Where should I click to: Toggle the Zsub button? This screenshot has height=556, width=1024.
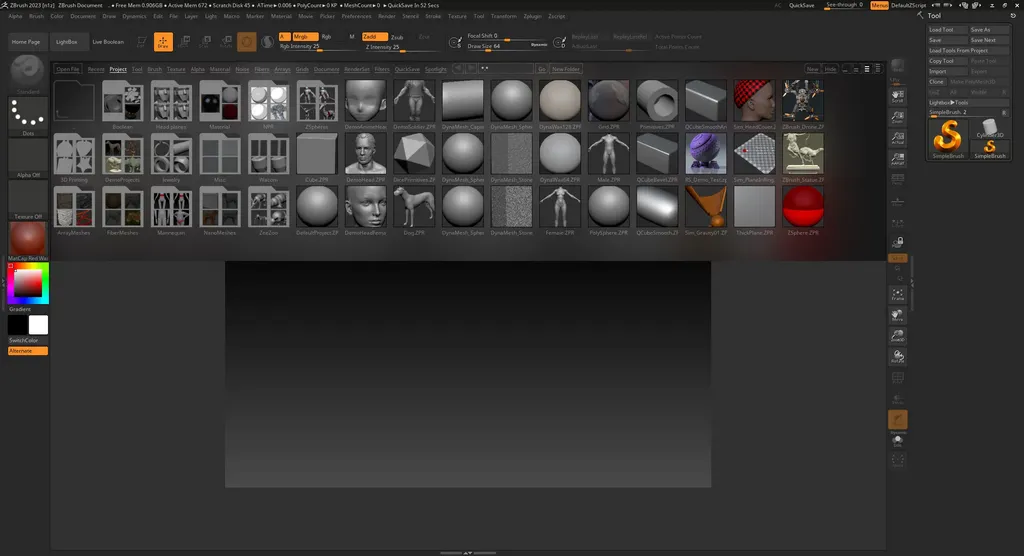click(x=397, y=37)
